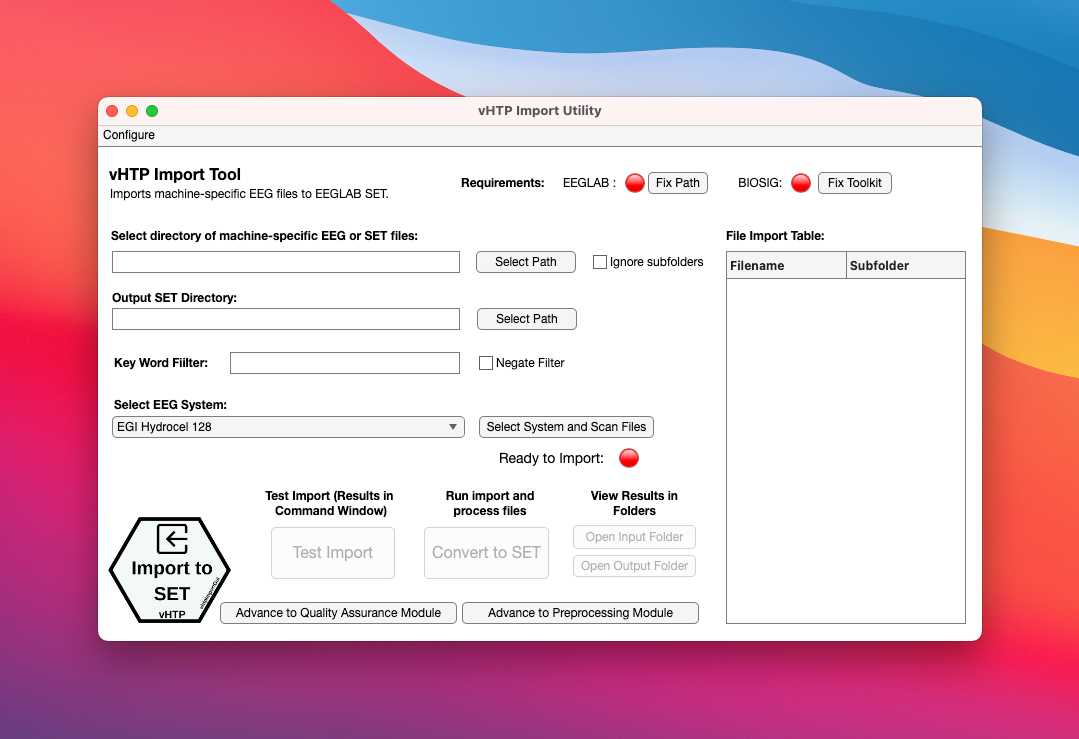Image resolution: width=1079 pixels, height=739 pixels.
Task: Click the EEGLAB red status lamp
Action: (x=634, y=183)
